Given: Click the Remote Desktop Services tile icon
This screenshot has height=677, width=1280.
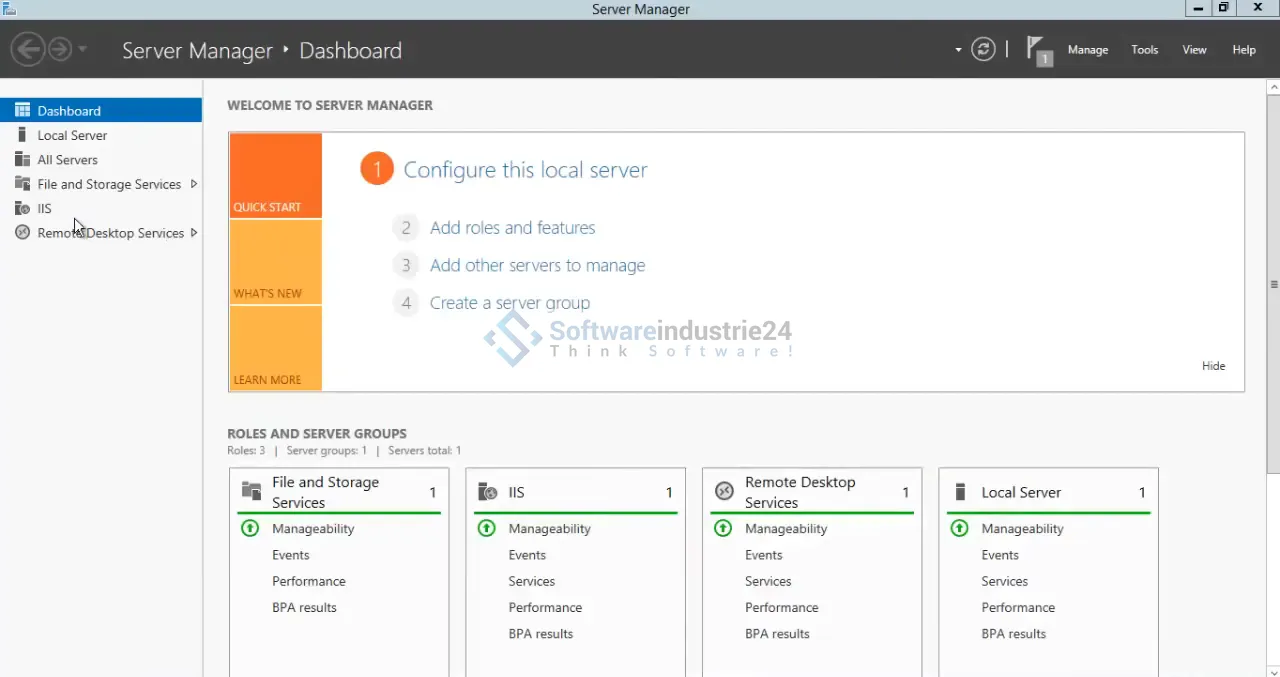Looking at the screenshot, I should [724, 492].
